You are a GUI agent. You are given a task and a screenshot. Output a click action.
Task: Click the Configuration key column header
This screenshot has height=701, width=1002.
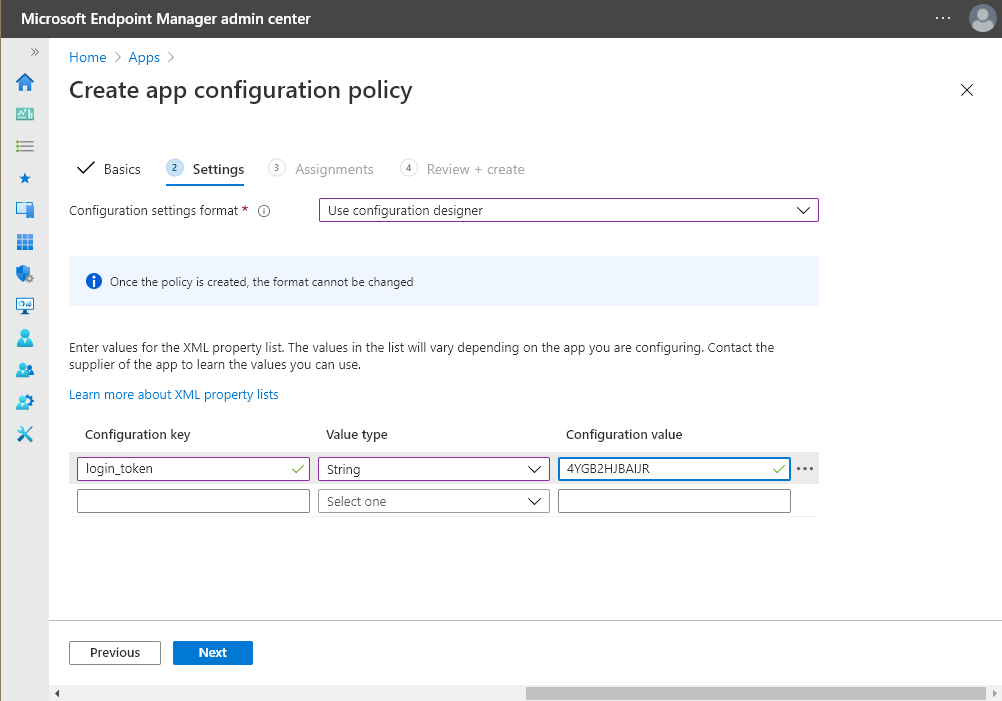[x=137, y=435]
